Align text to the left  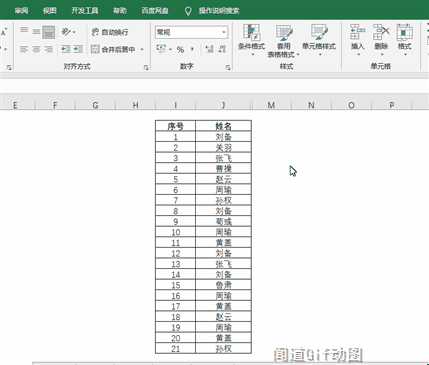point(24,49)
